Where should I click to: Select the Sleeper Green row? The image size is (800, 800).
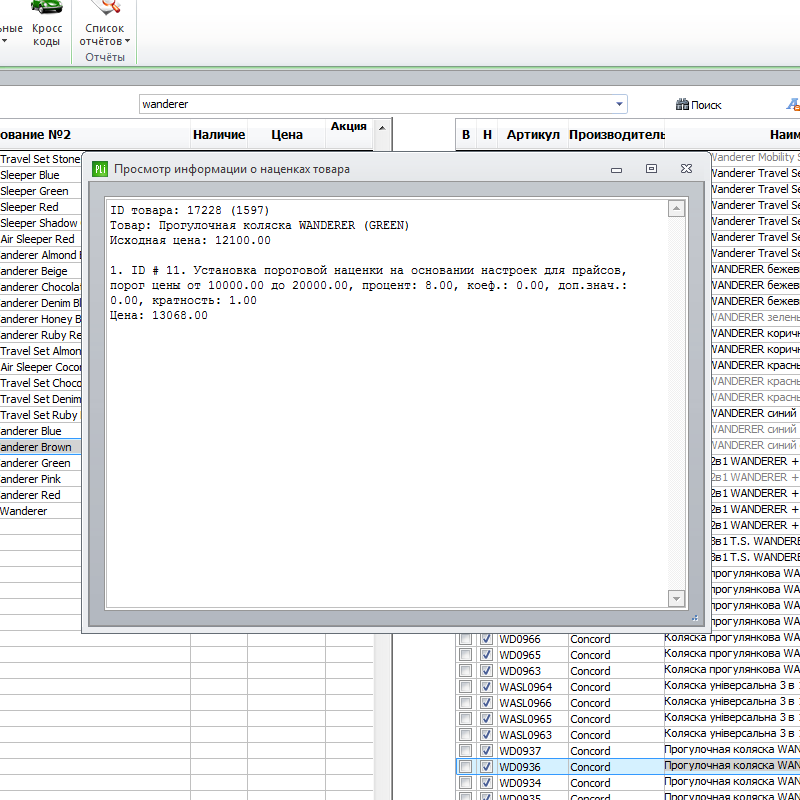(x=40, y=191)
